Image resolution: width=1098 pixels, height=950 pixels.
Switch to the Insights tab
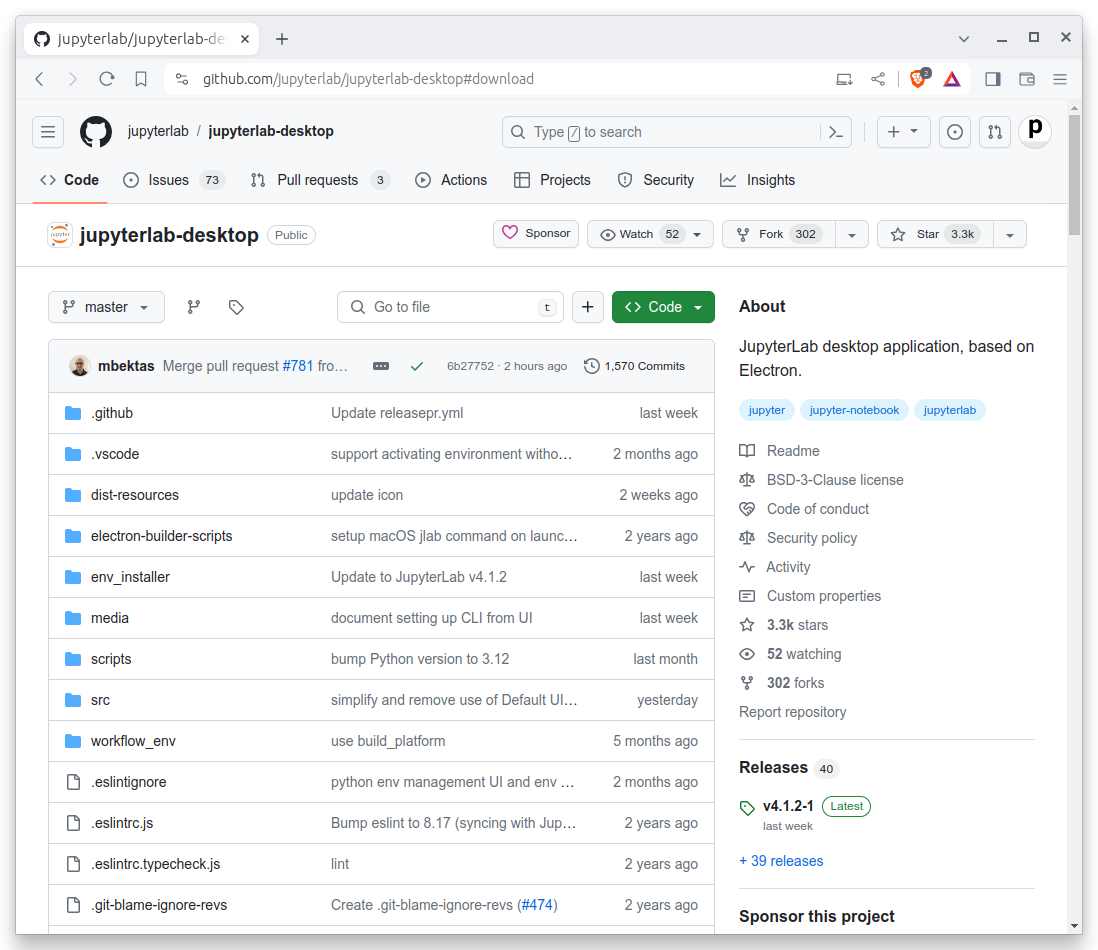click(x=758, y=180)
